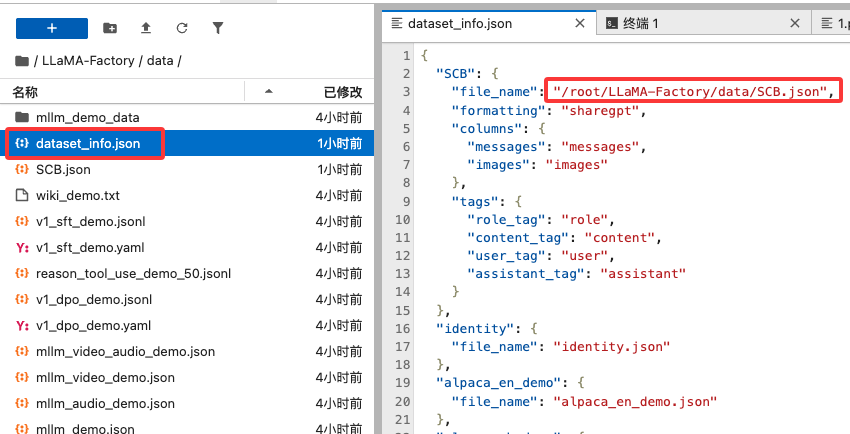The height and width of the screenshot is (434, 850).
Task: Click the blue new launcher plus button
Action: [x=52, y=28]
